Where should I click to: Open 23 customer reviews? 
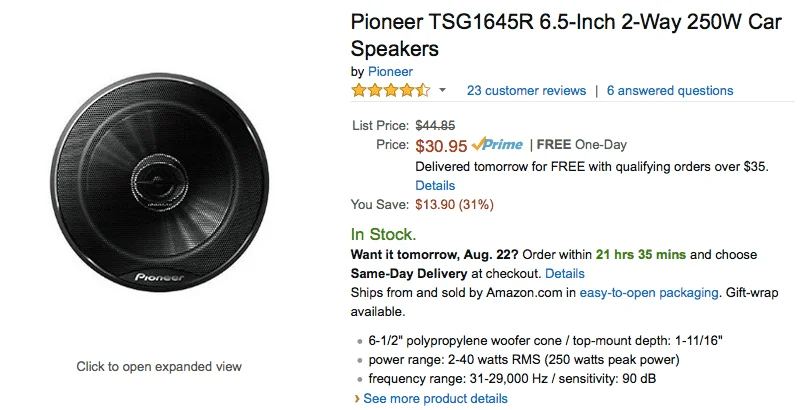pyautogui.click(x=526, y=91)
